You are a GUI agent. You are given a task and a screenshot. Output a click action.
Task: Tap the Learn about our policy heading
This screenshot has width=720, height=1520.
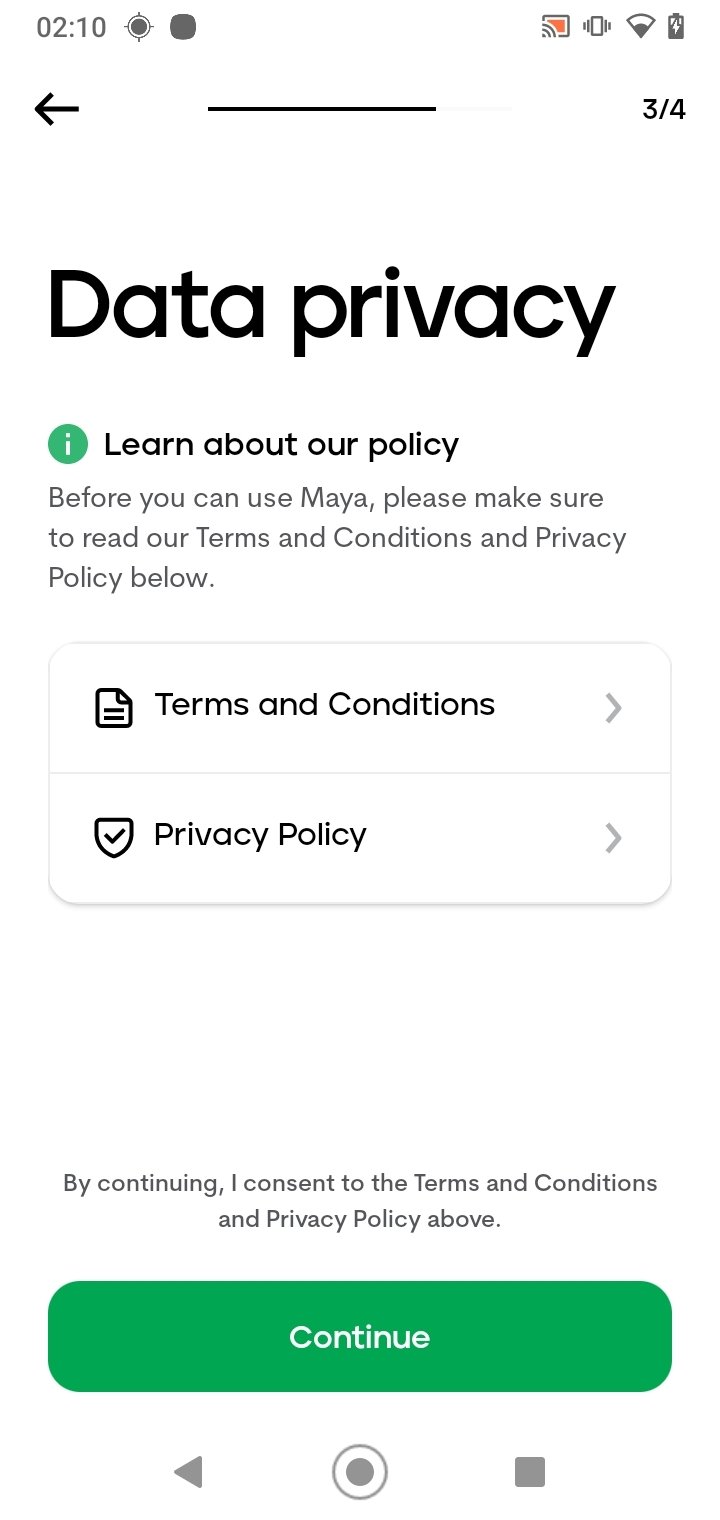[x=281, y=445]
